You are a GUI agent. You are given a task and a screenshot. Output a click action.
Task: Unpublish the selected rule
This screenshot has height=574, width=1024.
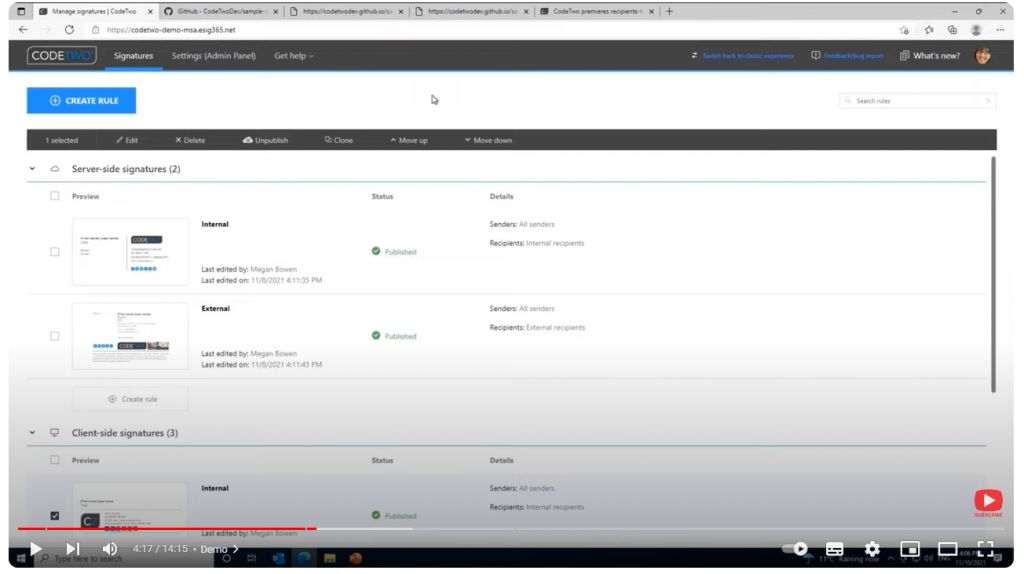[265, 140]
